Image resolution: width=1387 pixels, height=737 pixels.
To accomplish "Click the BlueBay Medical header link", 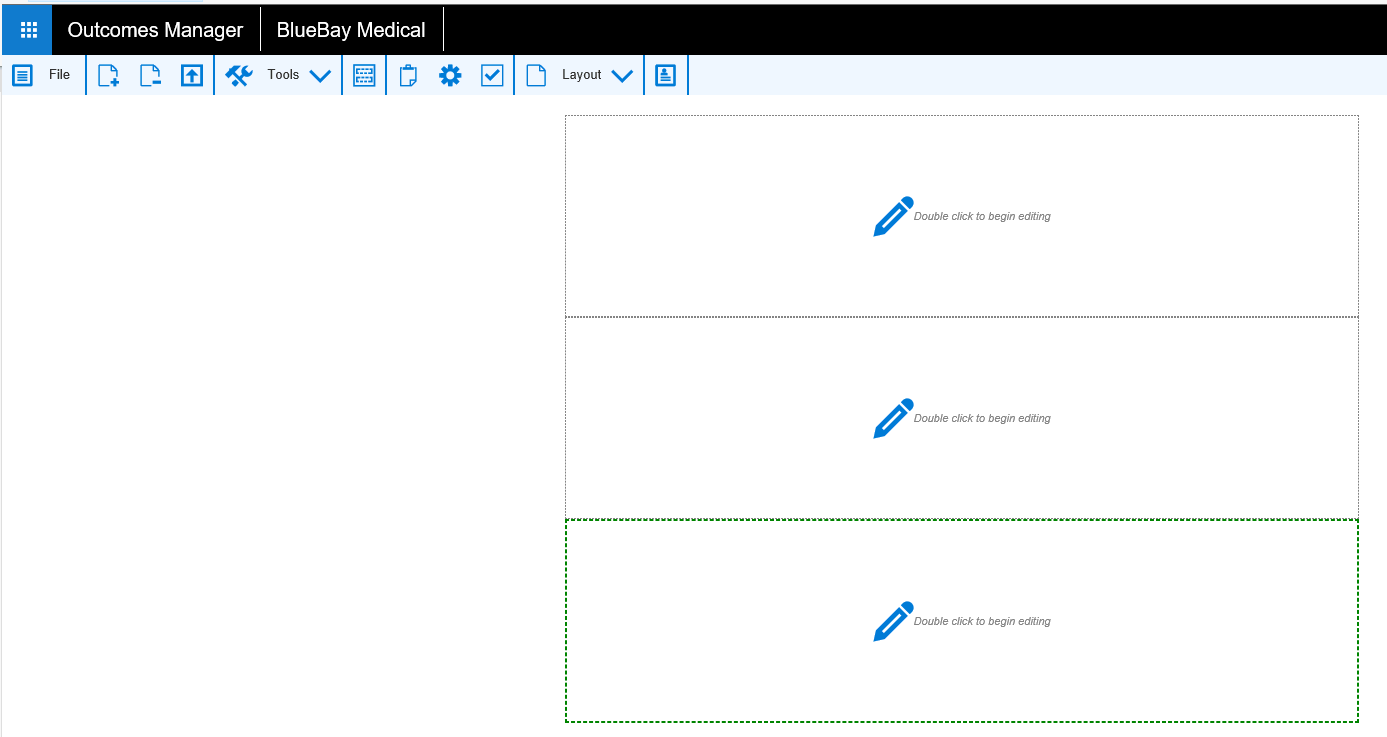I will coord(351,30).
